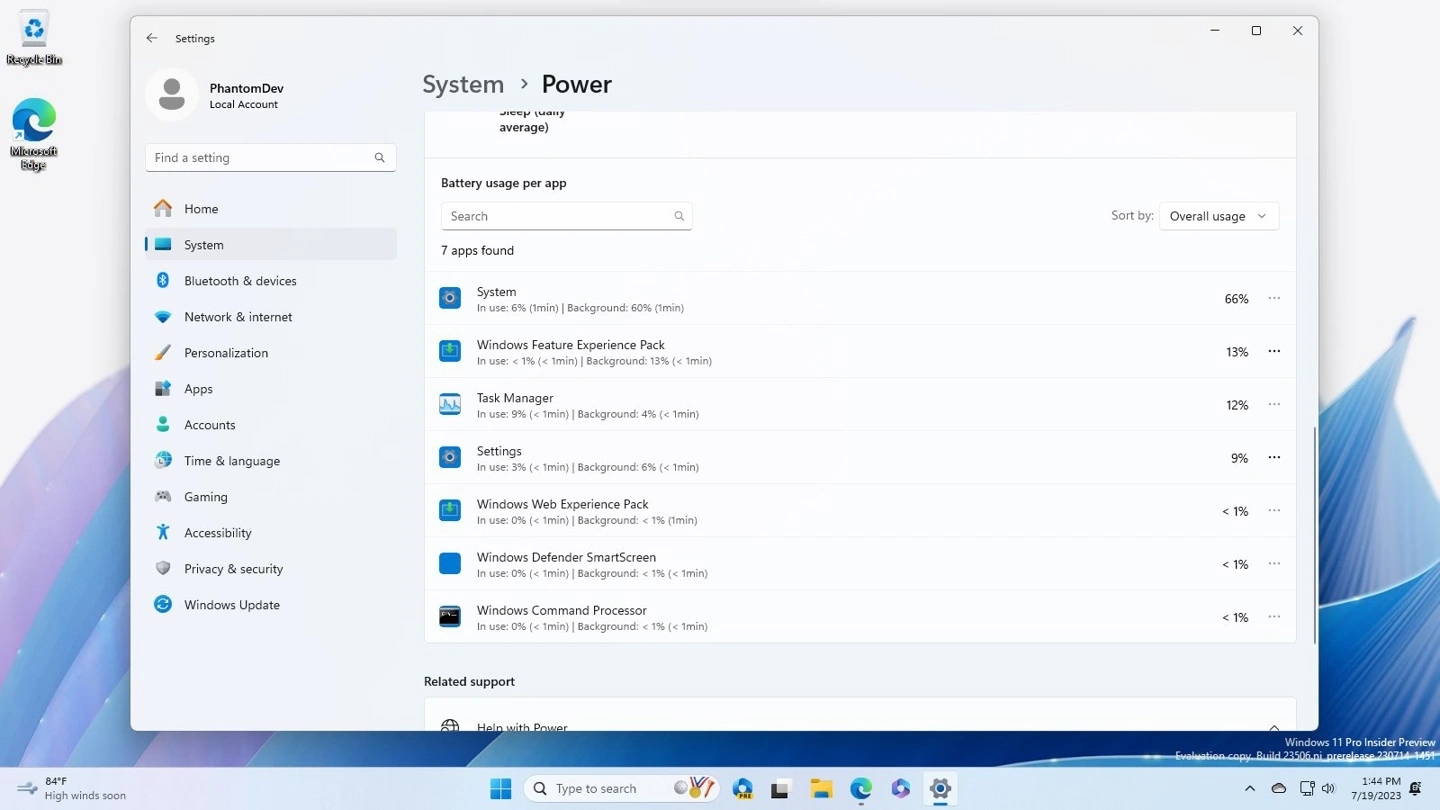Click the battery usage app search field

coord(560,215)
